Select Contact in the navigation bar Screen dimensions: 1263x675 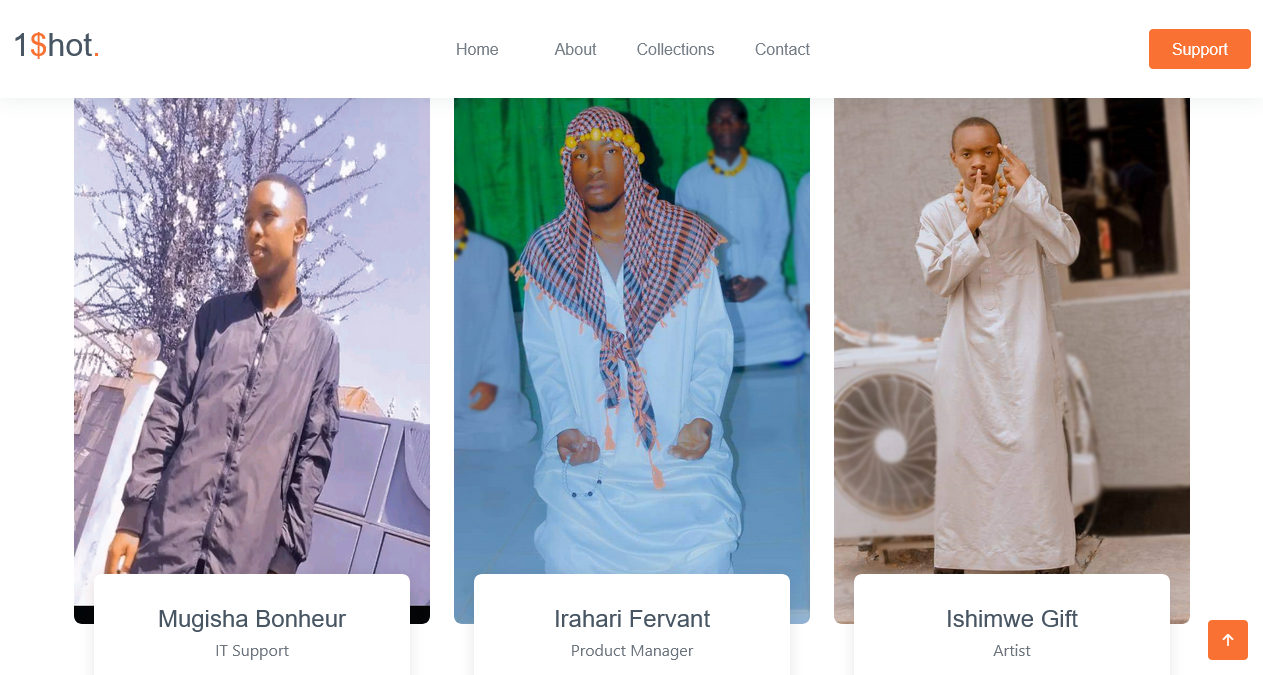pyautogui.click(x=782, y=49)
